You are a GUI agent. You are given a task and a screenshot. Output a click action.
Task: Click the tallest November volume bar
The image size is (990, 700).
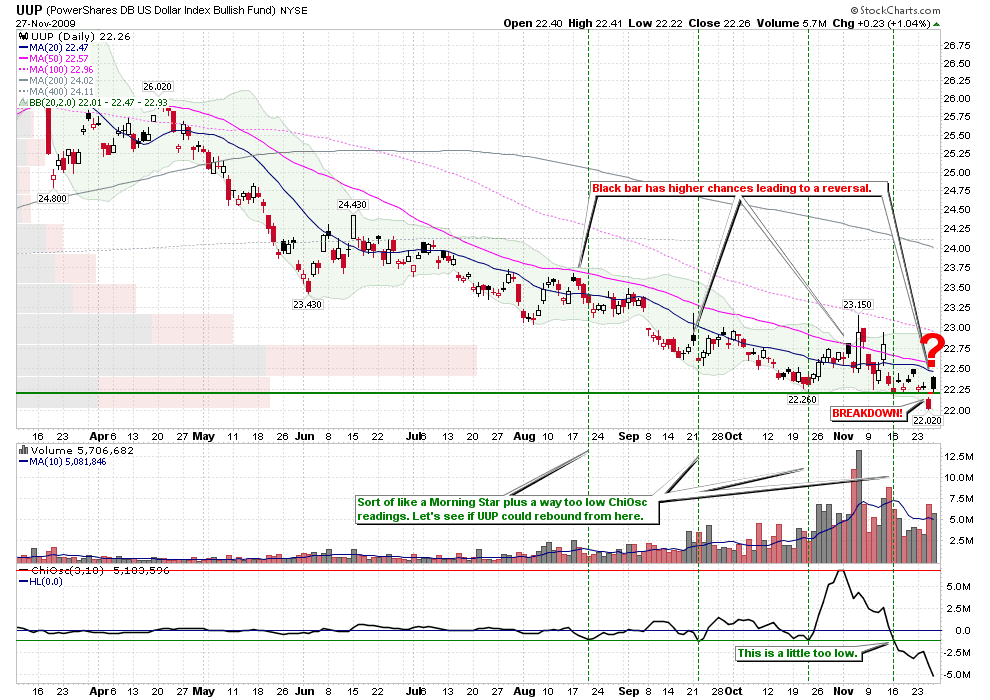coord(858,506)
